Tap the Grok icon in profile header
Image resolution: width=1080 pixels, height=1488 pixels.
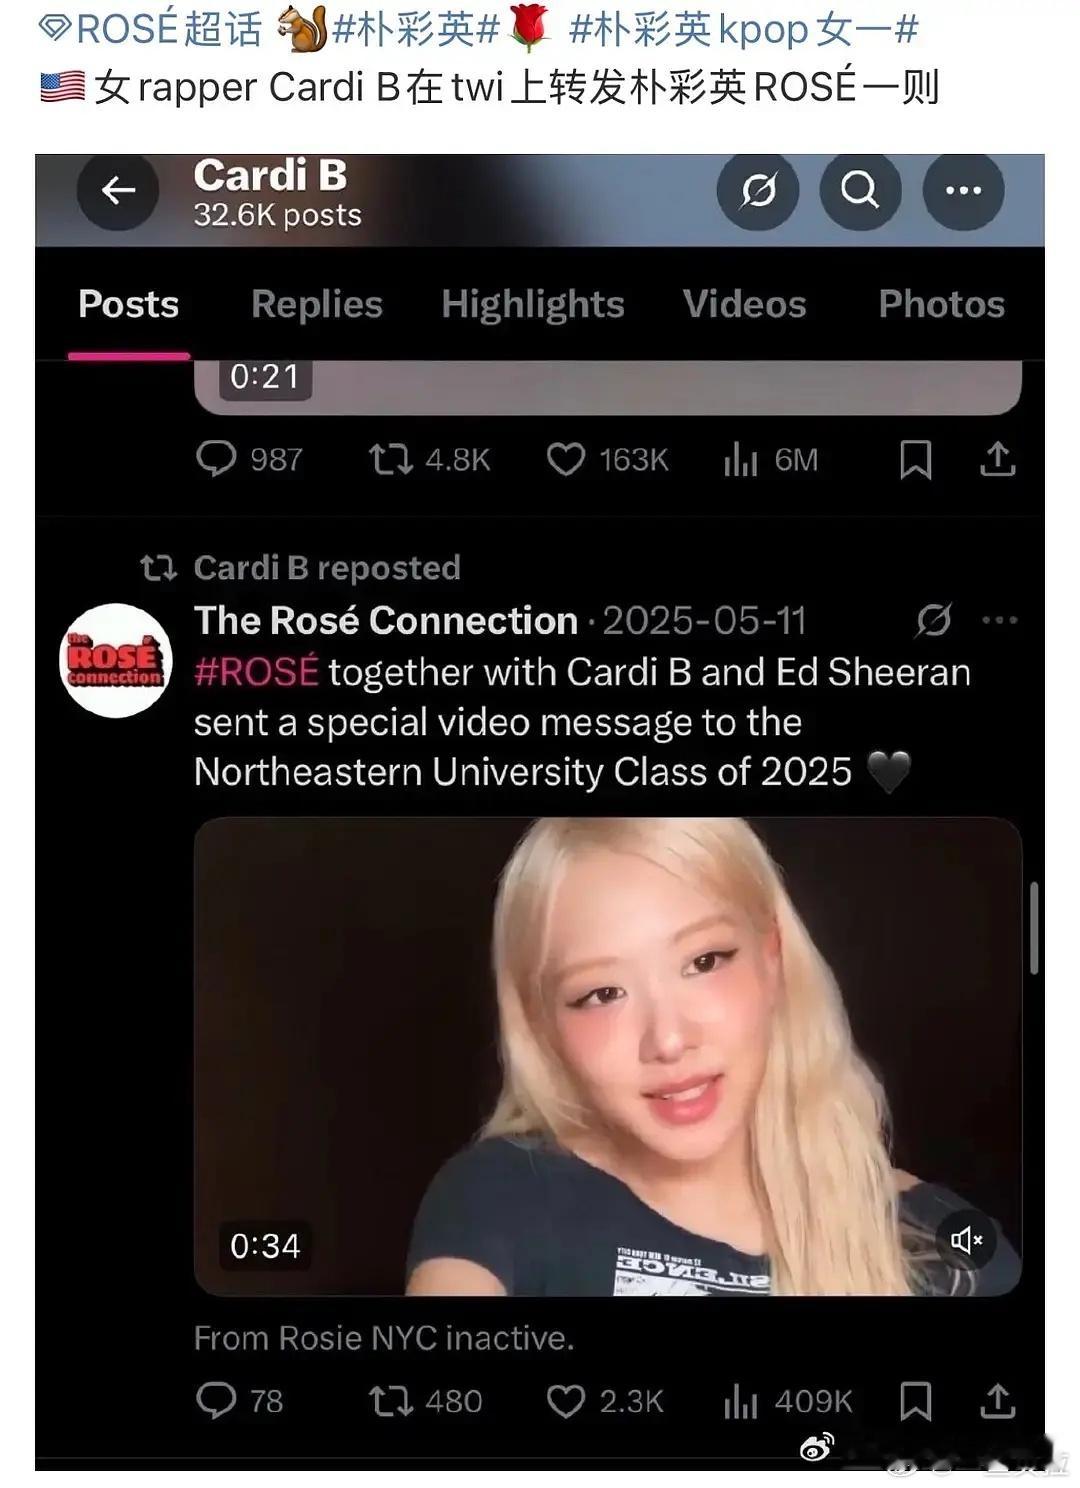[758, 189]
